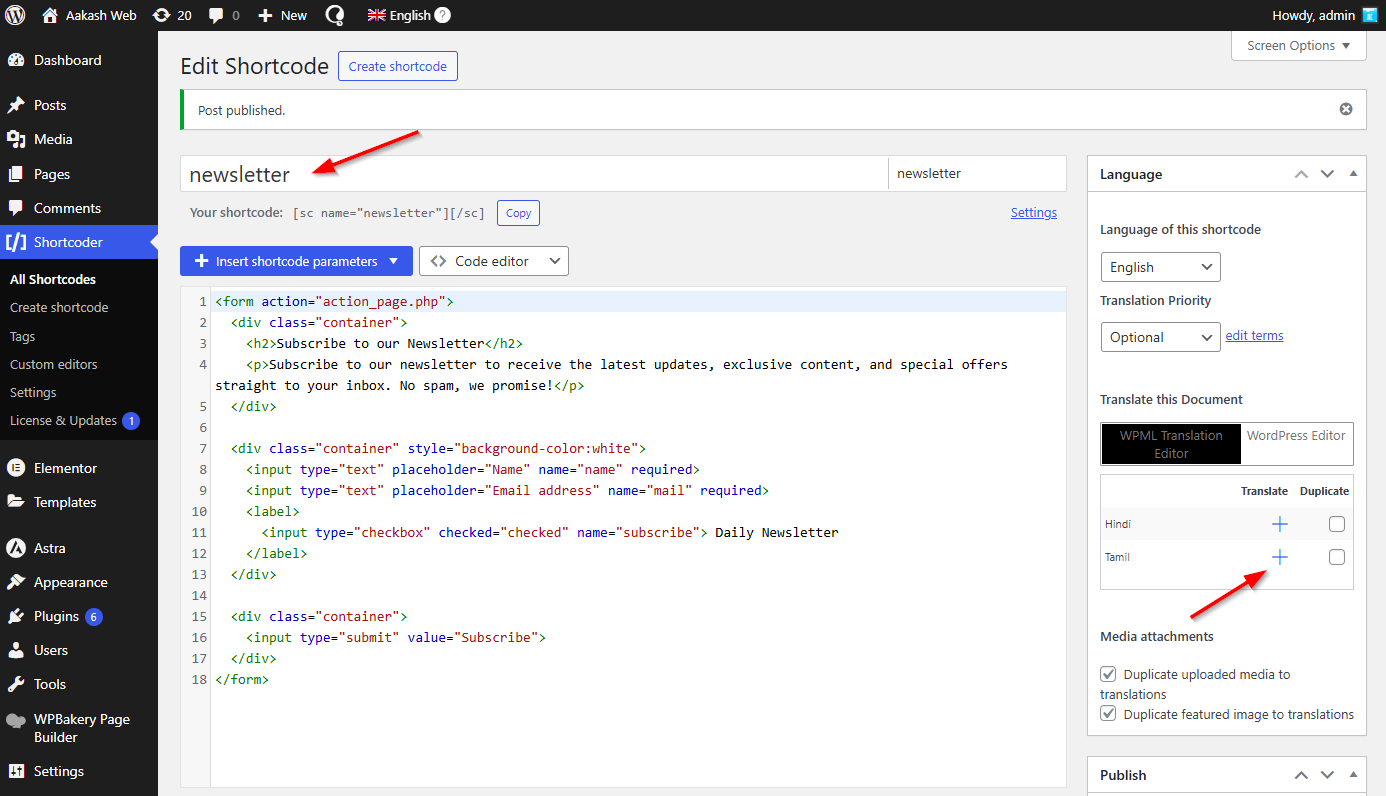Viewport: 1386px width, 796px height.
Task: Select WPML Translation Editor tab
Action: (x=1171, y=444)
